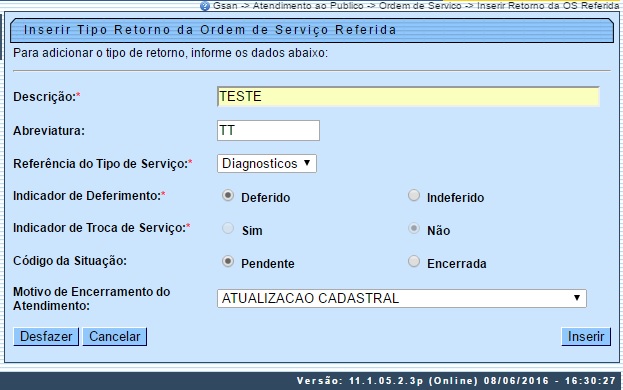Viewport: 623px width, 390px height.
Task: Select the Deferido radio button
Action: click(228, 195)
